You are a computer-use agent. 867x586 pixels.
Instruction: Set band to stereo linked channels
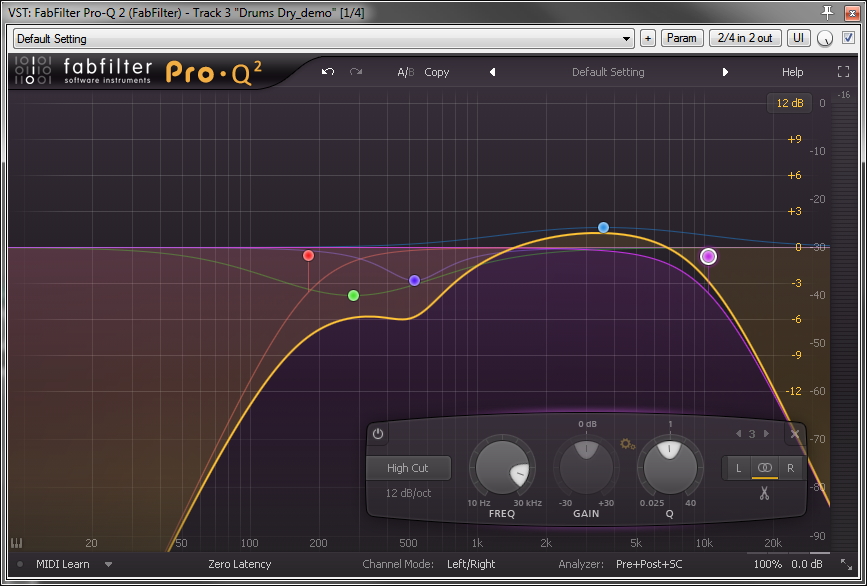[x=764, y=468]
